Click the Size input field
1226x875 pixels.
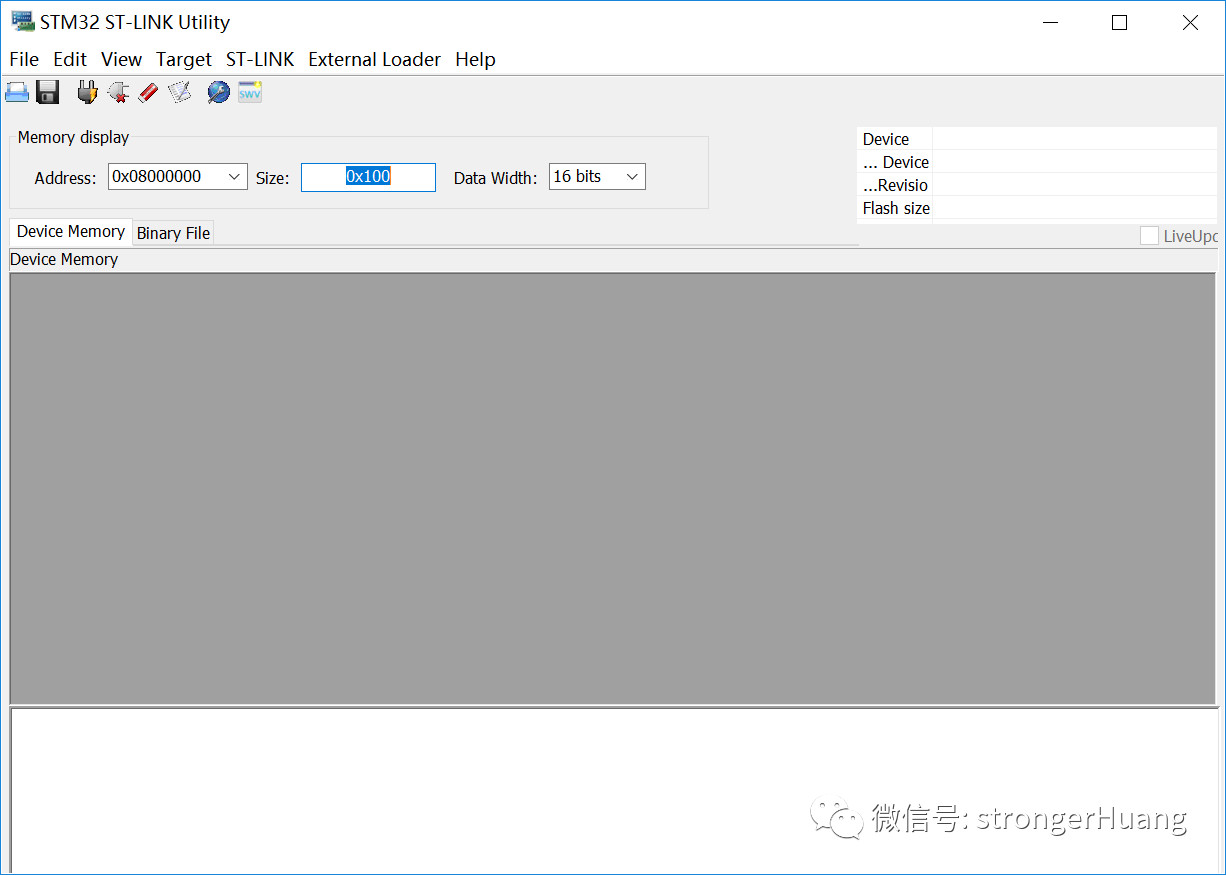368,177
